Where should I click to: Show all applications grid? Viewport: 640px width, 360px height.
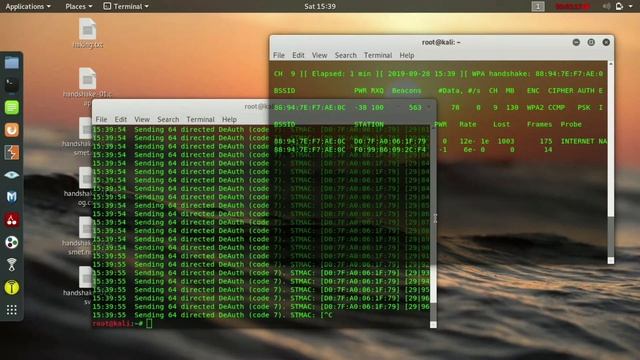coord(11,310)
